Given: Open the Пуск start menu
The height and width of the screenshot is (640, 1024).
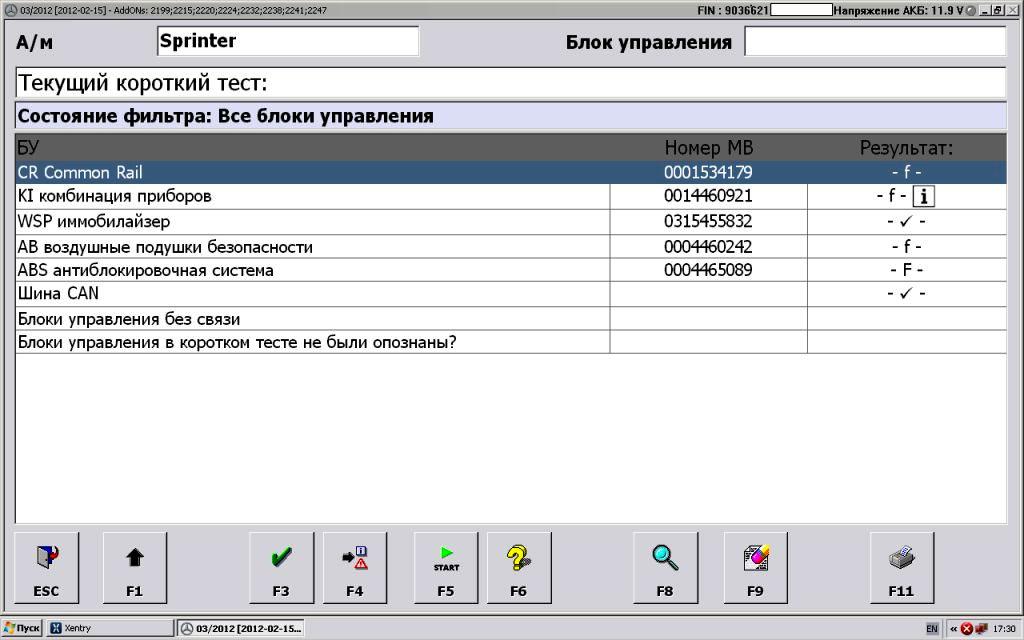Looking at the screenshot, I should click(22, 628).
